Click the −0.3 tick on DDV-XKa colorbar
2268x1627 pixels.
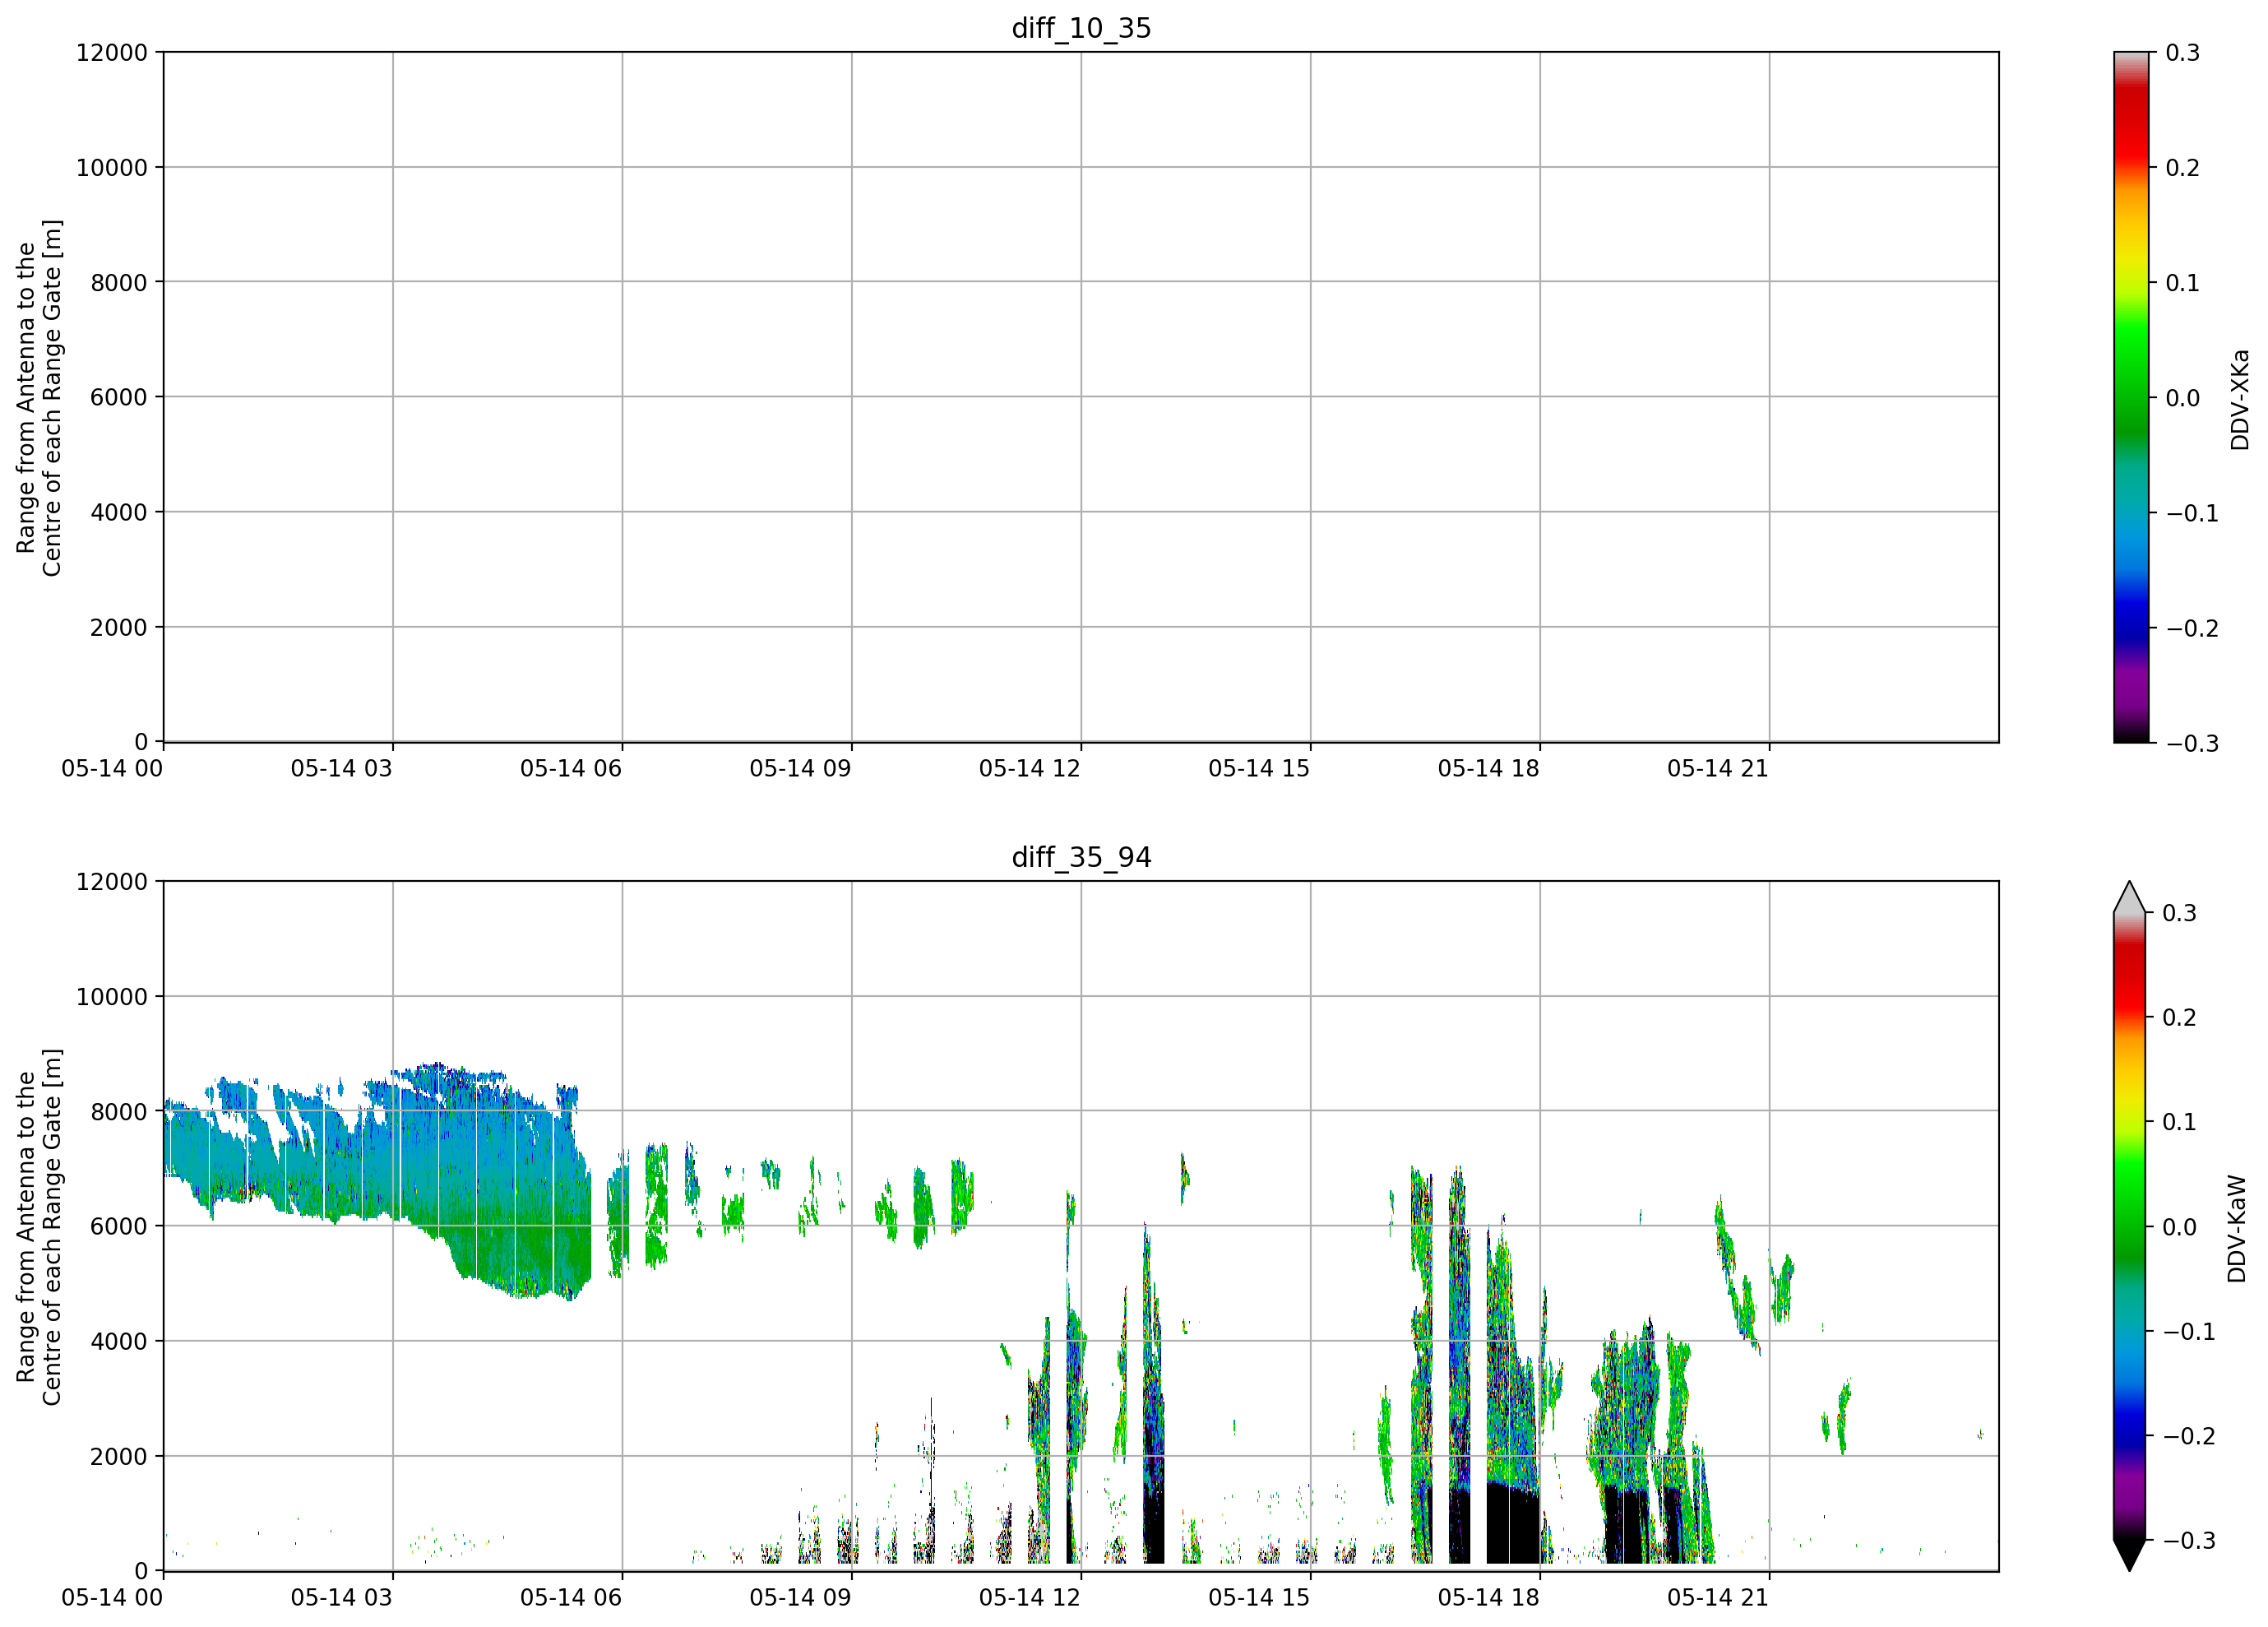point(2193,743)
